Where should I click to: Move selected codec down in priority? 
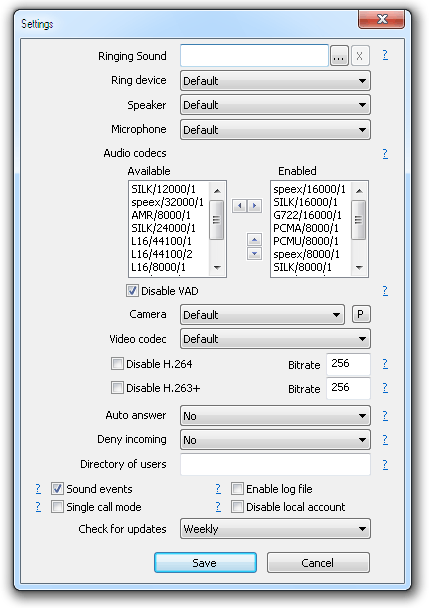coord(254,254)
